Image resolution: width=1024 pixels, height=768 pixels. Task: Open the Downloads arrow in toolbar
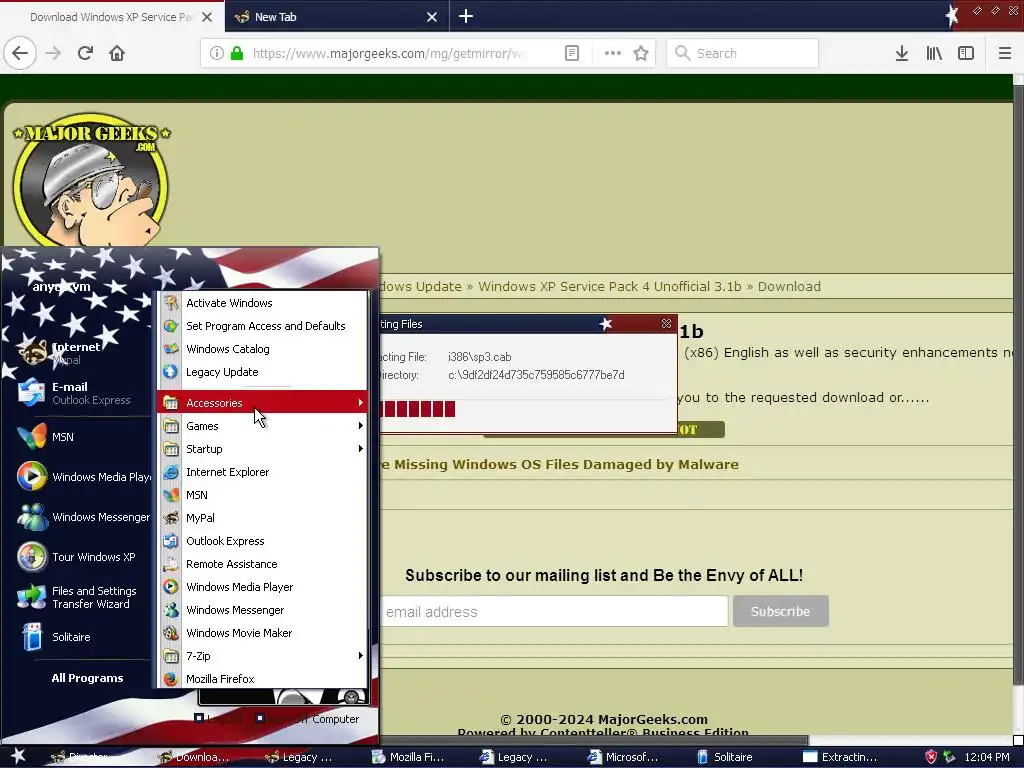(902, 54)
